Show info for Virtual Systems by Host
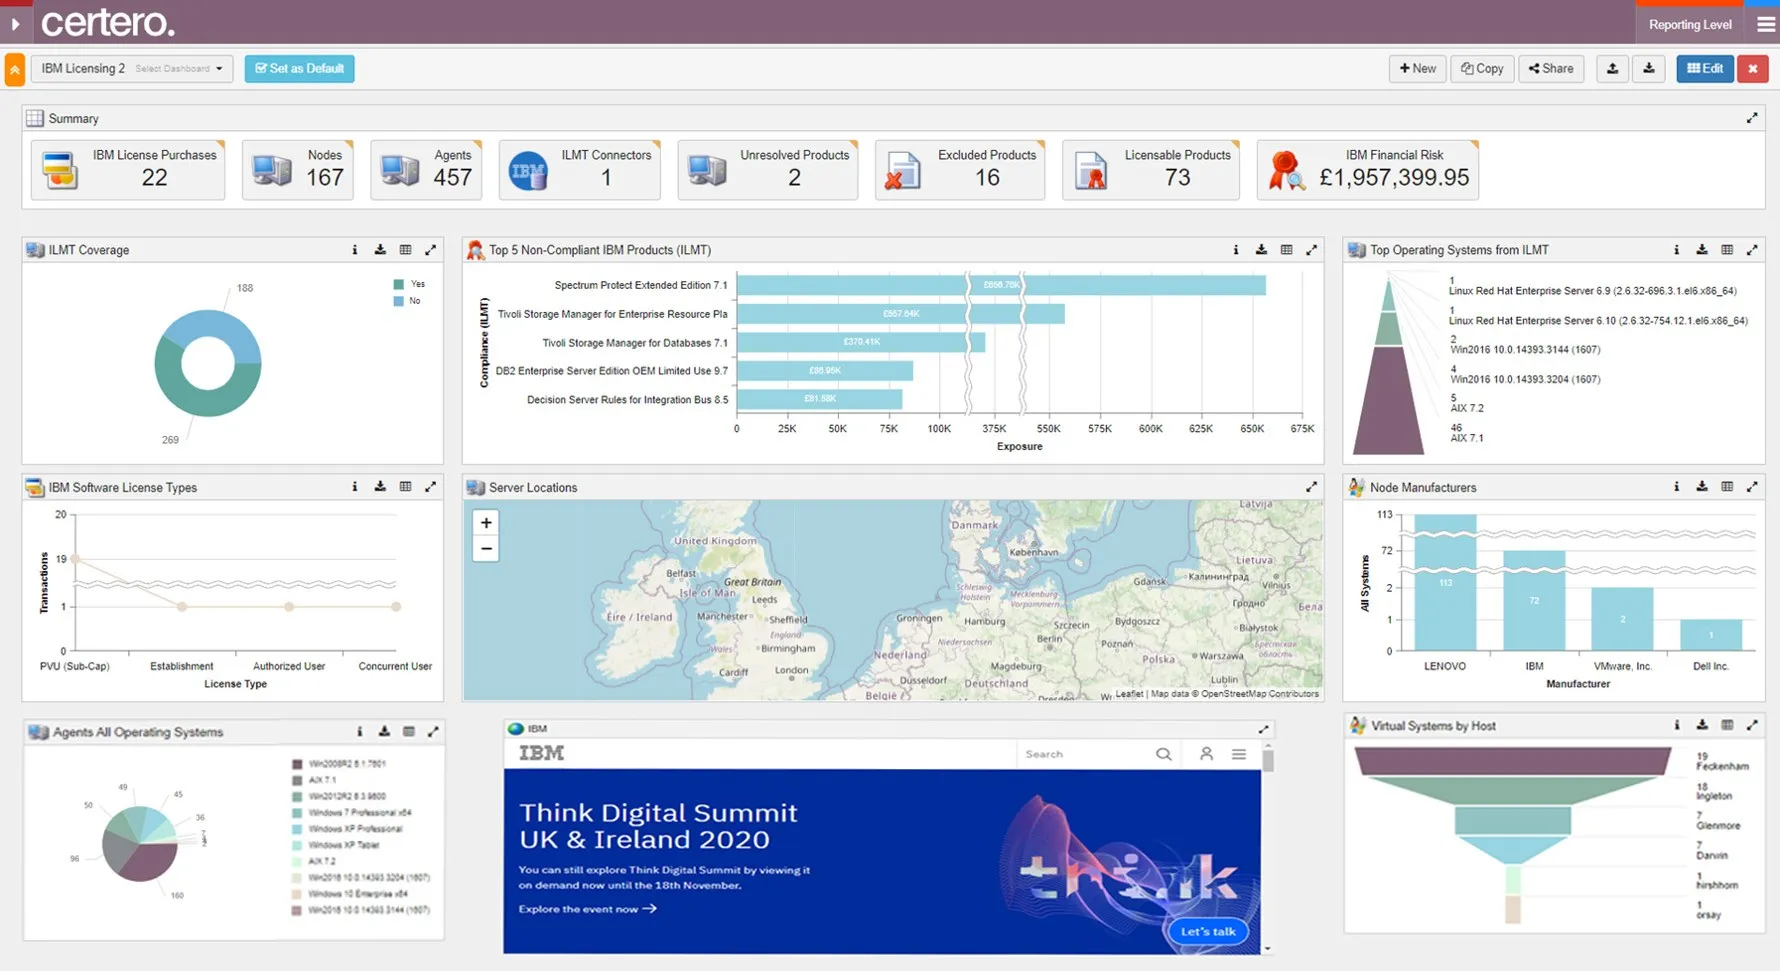Image resolution: width=1780 pixels, height=971 pixels. pos(1677,725)
